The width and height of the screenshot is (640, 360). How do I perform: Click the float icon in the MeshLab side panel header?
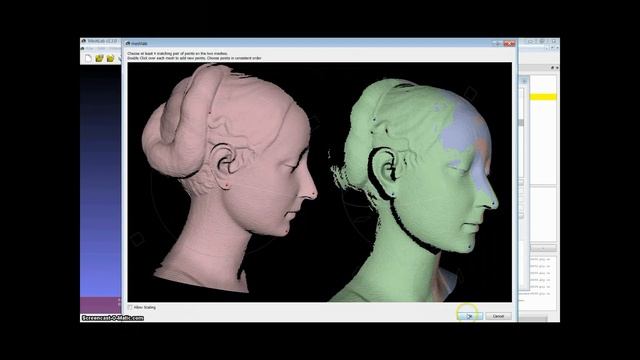click(x=552, y=68)
